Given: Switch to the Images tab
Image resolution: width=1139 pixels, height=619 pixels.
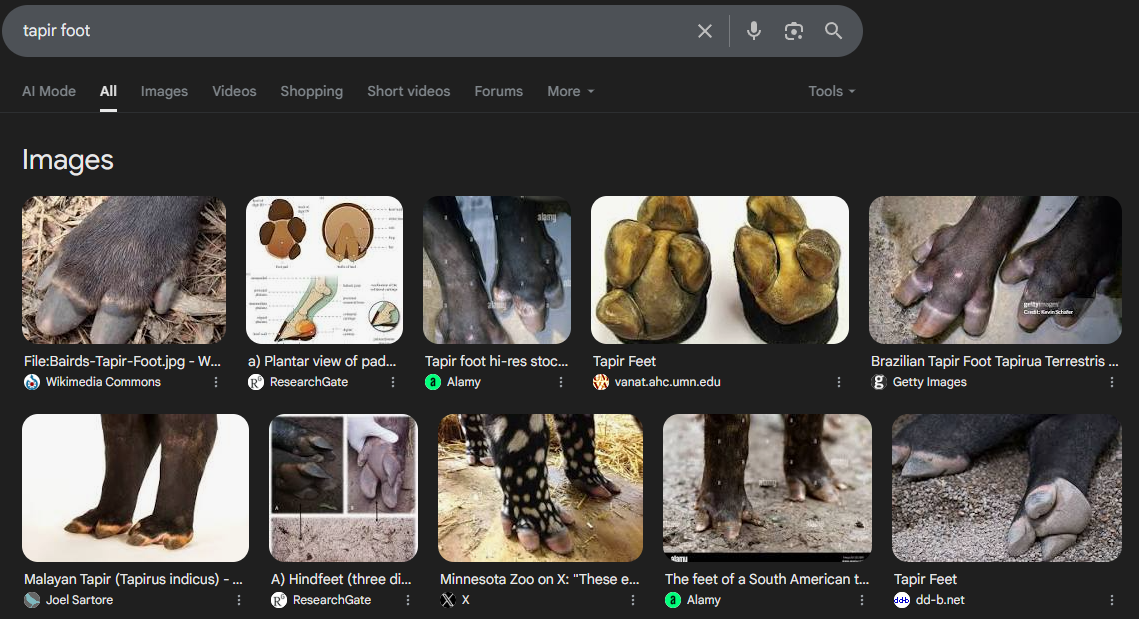Looking at the screenshot, I should click(164, 91).
